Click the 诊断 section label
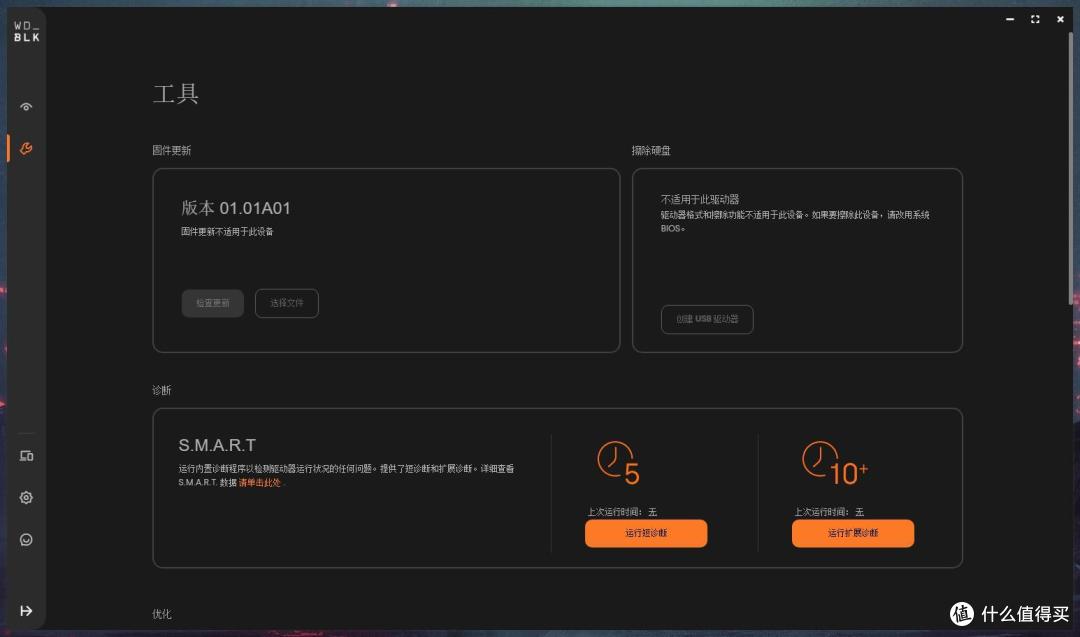 [162, 390]
